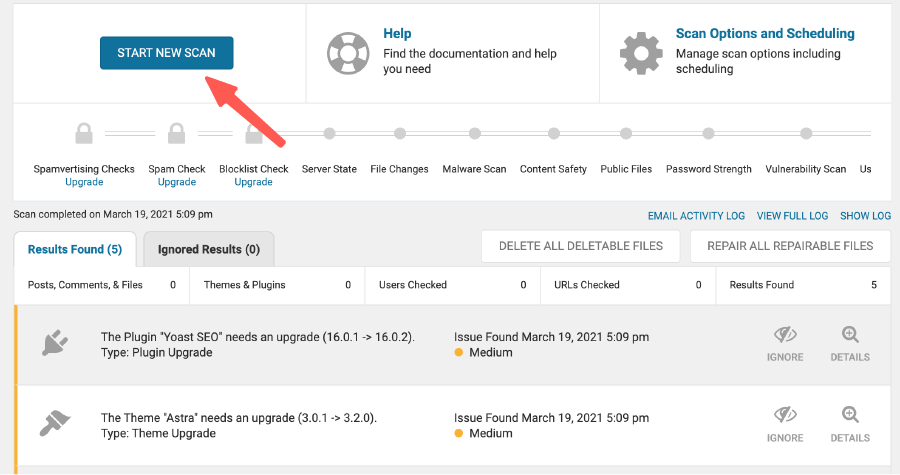Click Delete All Deletable Files button
Screen dimensions: 900x475
(x=581, y=246)
